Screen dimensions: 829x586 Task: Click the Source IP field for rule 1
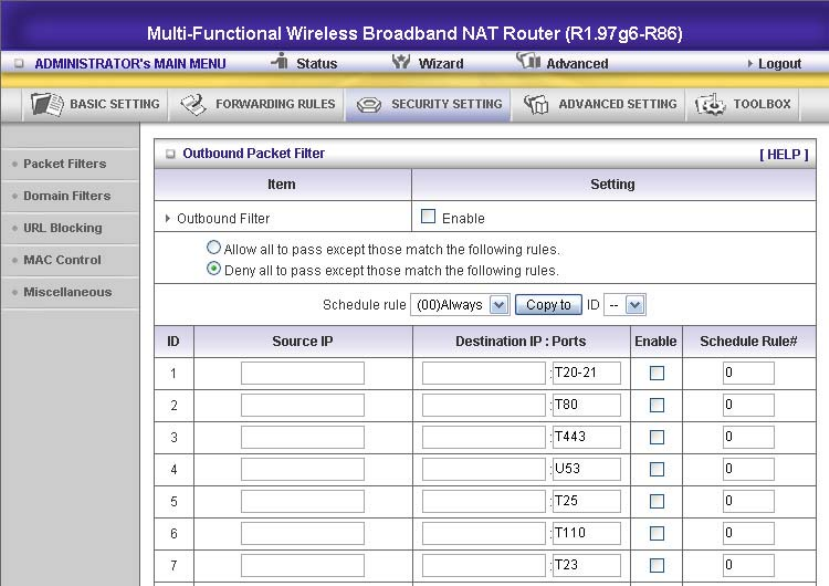pyautogui.click(x=302, y=373)
